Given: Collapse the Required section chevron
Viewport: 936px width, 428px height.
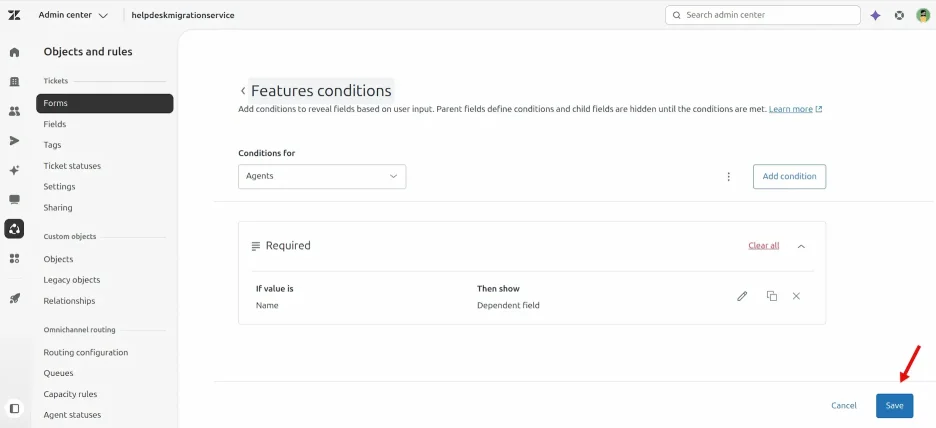Looking at the screenshot, I should pyautogui.click(x=801, y=246).
